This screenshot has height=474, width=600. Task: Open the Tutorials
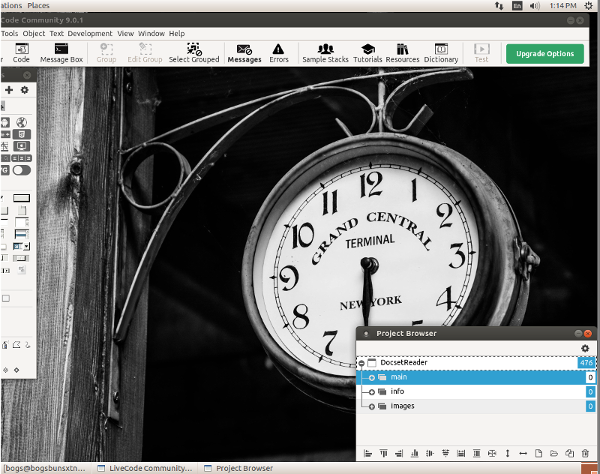[367, 53]
